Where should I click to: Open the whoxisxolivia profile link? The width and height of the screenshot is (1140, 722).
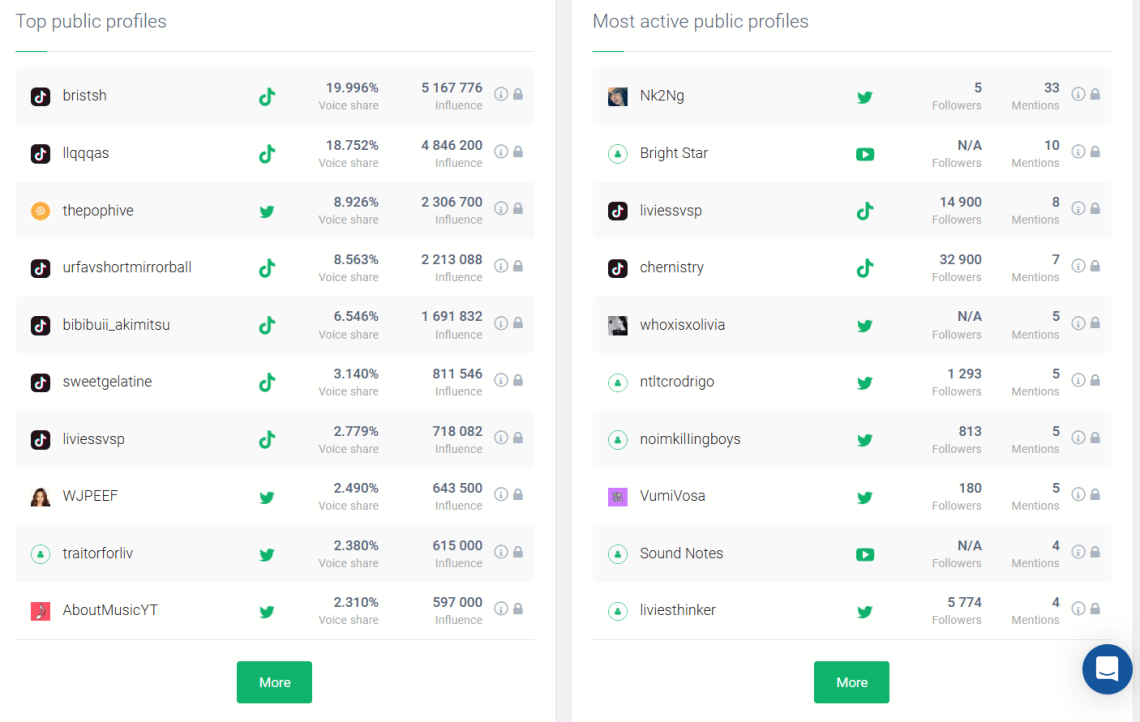pyautogui.click(x=682, y=325)
